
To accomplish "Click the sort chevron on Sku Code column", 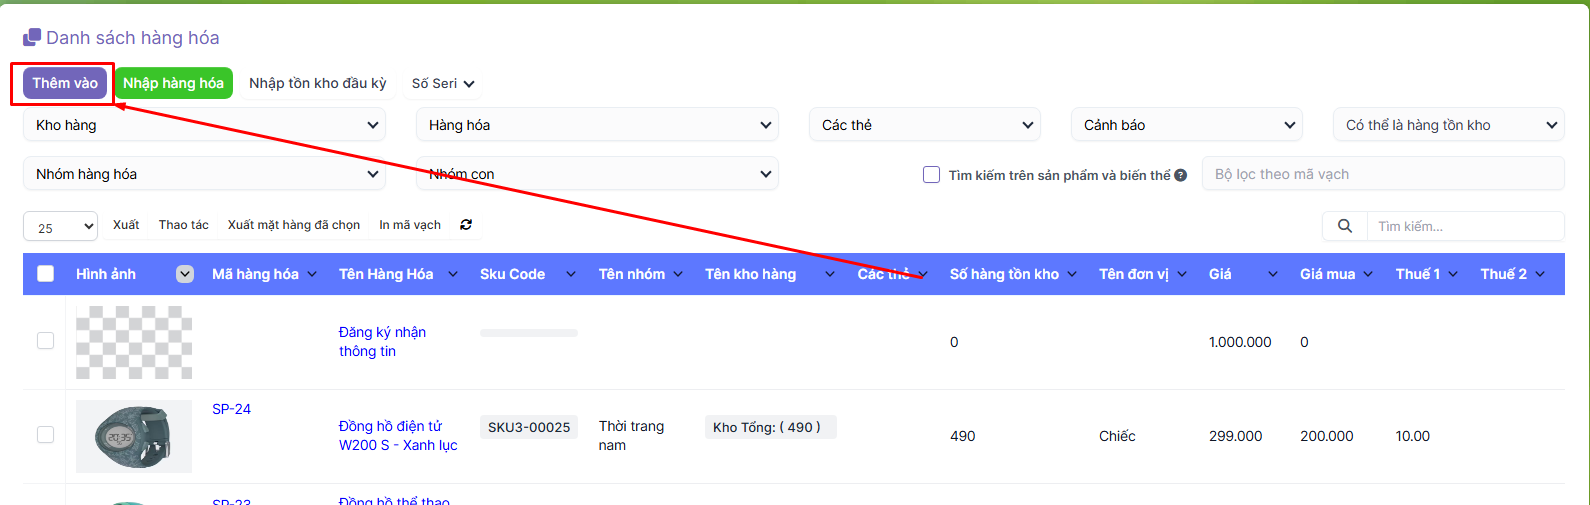I will (570, 274).
